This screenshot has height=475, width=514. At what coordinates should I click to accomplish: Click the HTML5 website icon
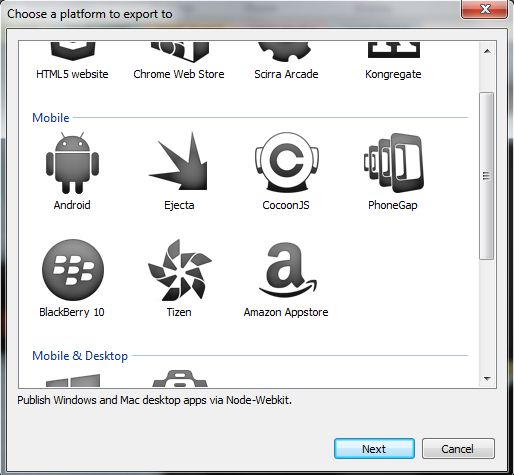coord(73,51)
